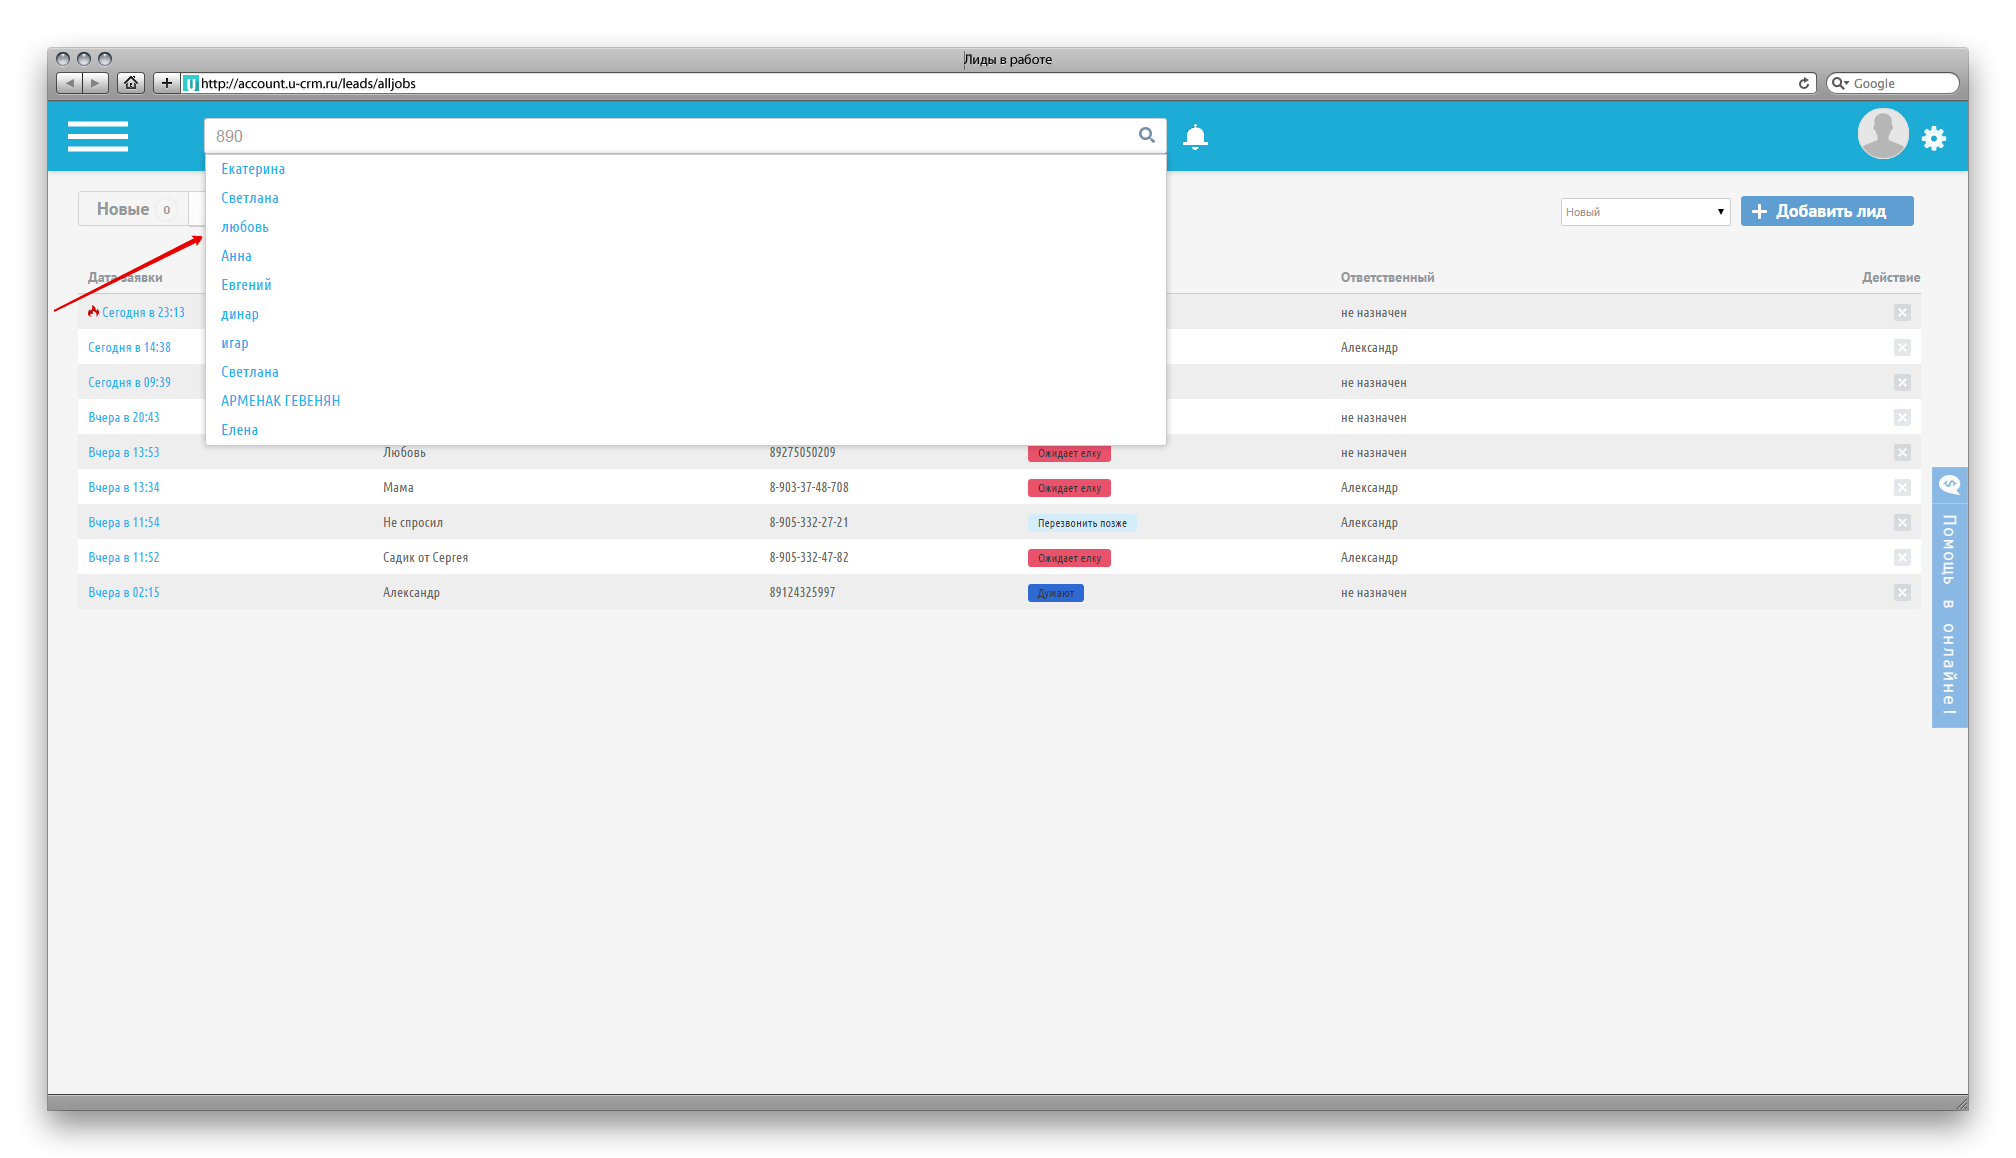Open the user profile avatar

pyautogui.click(x=1882, y=134)
